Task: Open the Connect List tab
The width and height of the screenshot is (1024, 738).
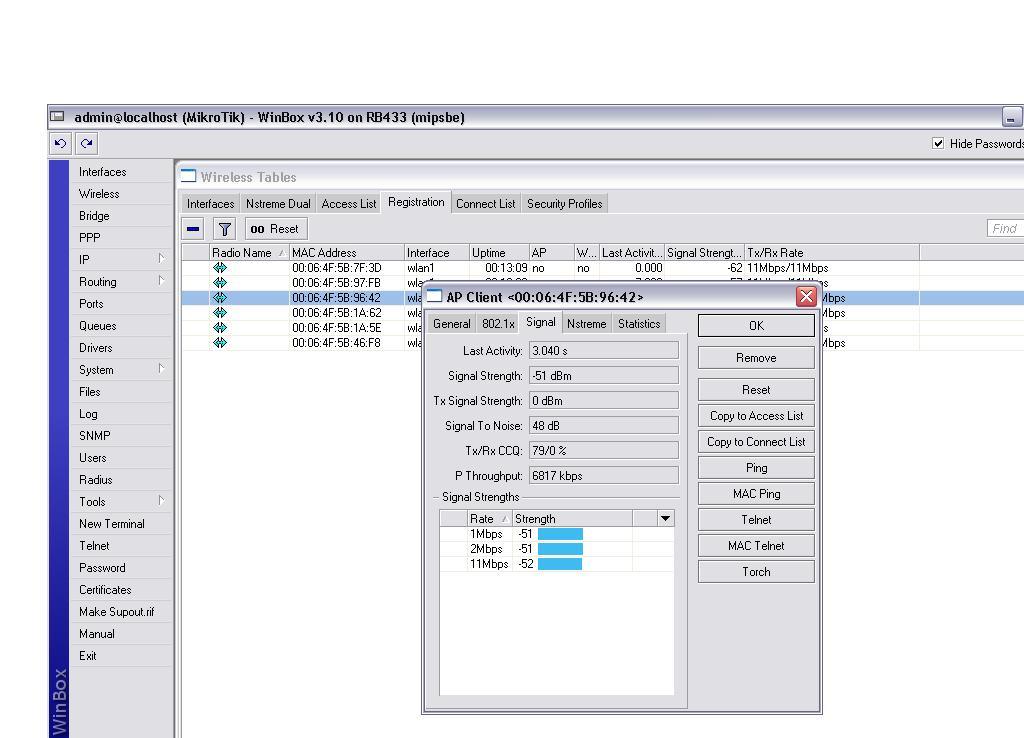Action: pyautogui.click(x=485, y=204)
